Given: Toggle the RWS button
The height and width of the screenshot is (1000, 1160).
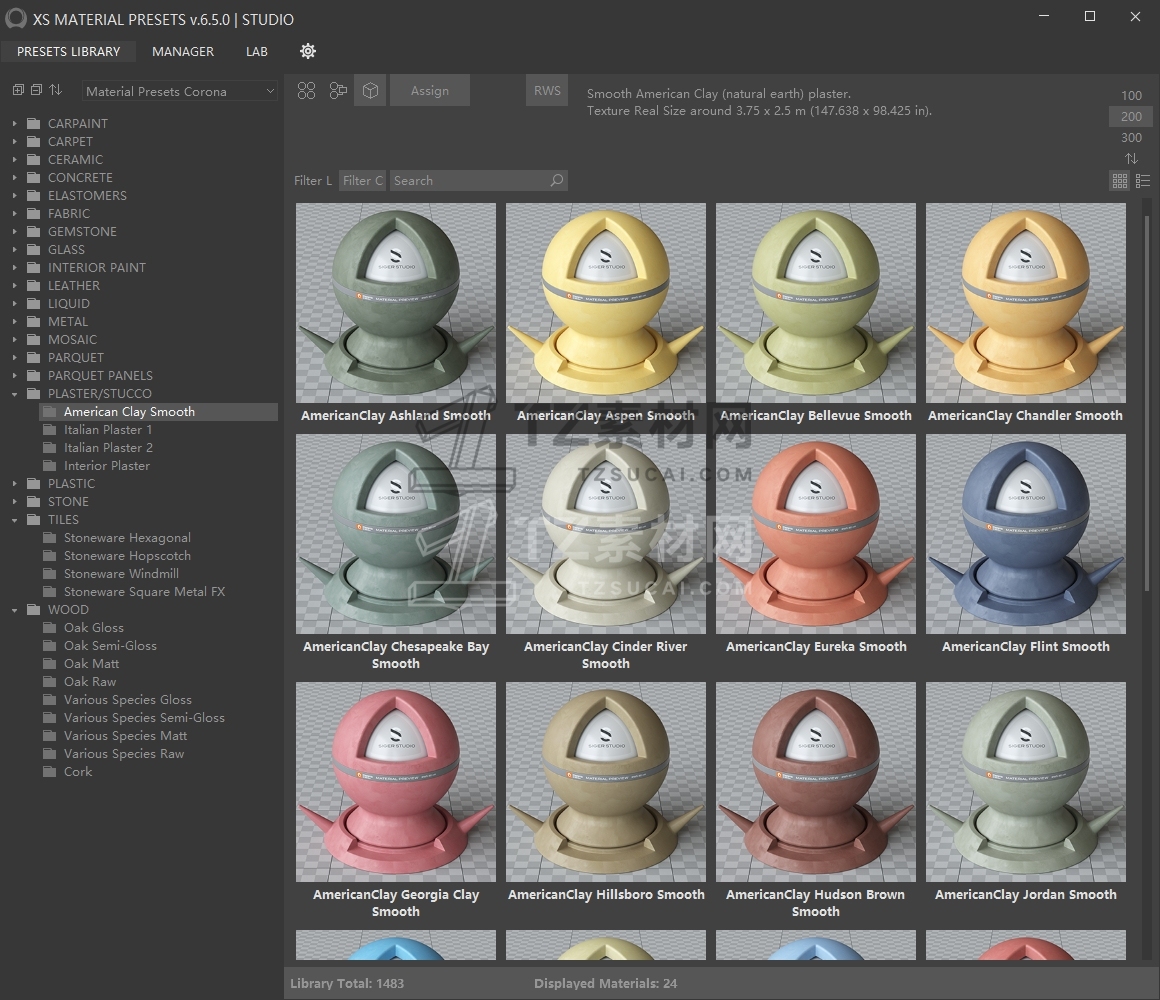Looking at the screenshot, I should click(x=547, y=90).
